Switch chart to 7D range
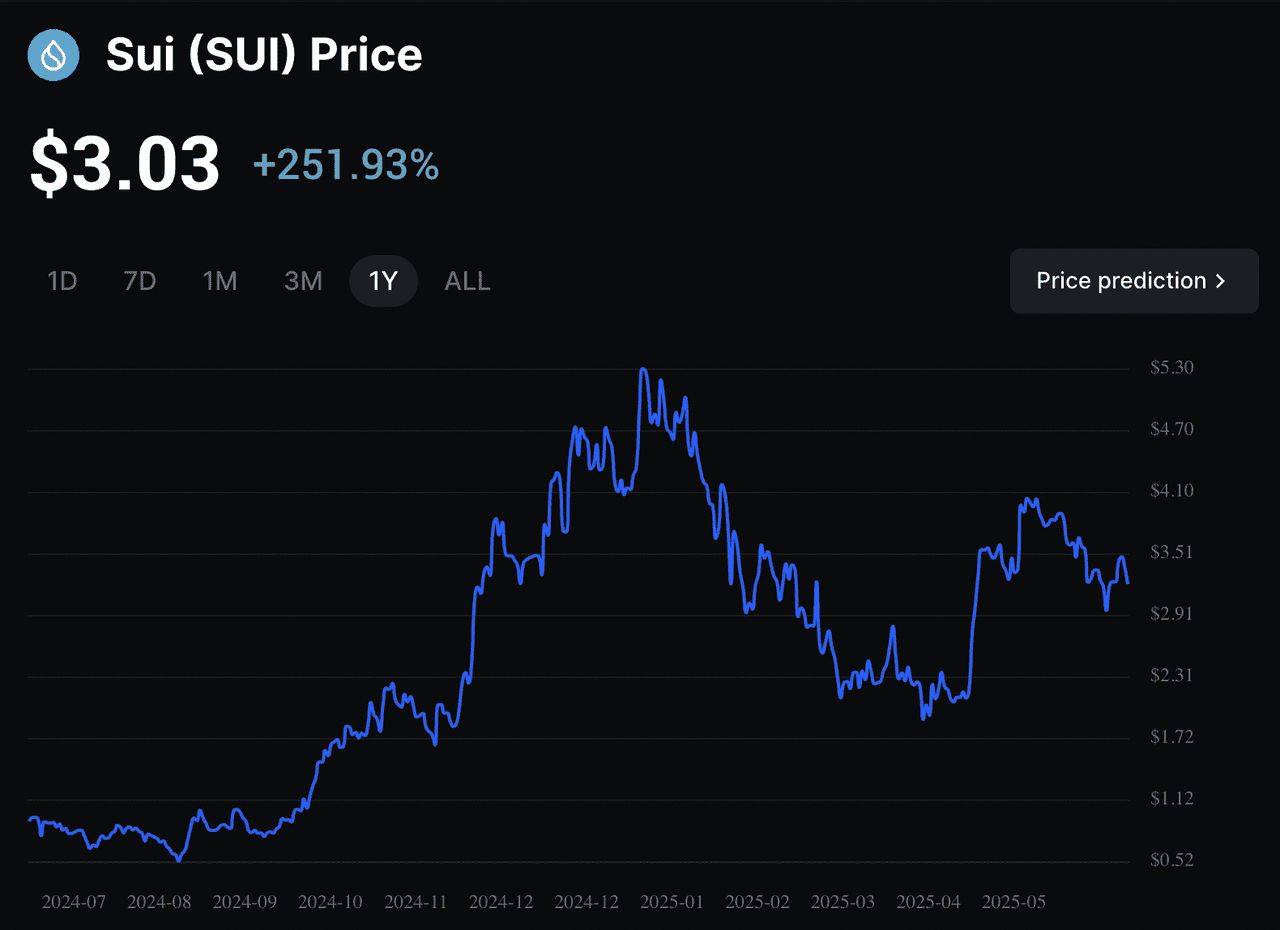The width and height of the screenshot is (1280, 930). [140, 281]
